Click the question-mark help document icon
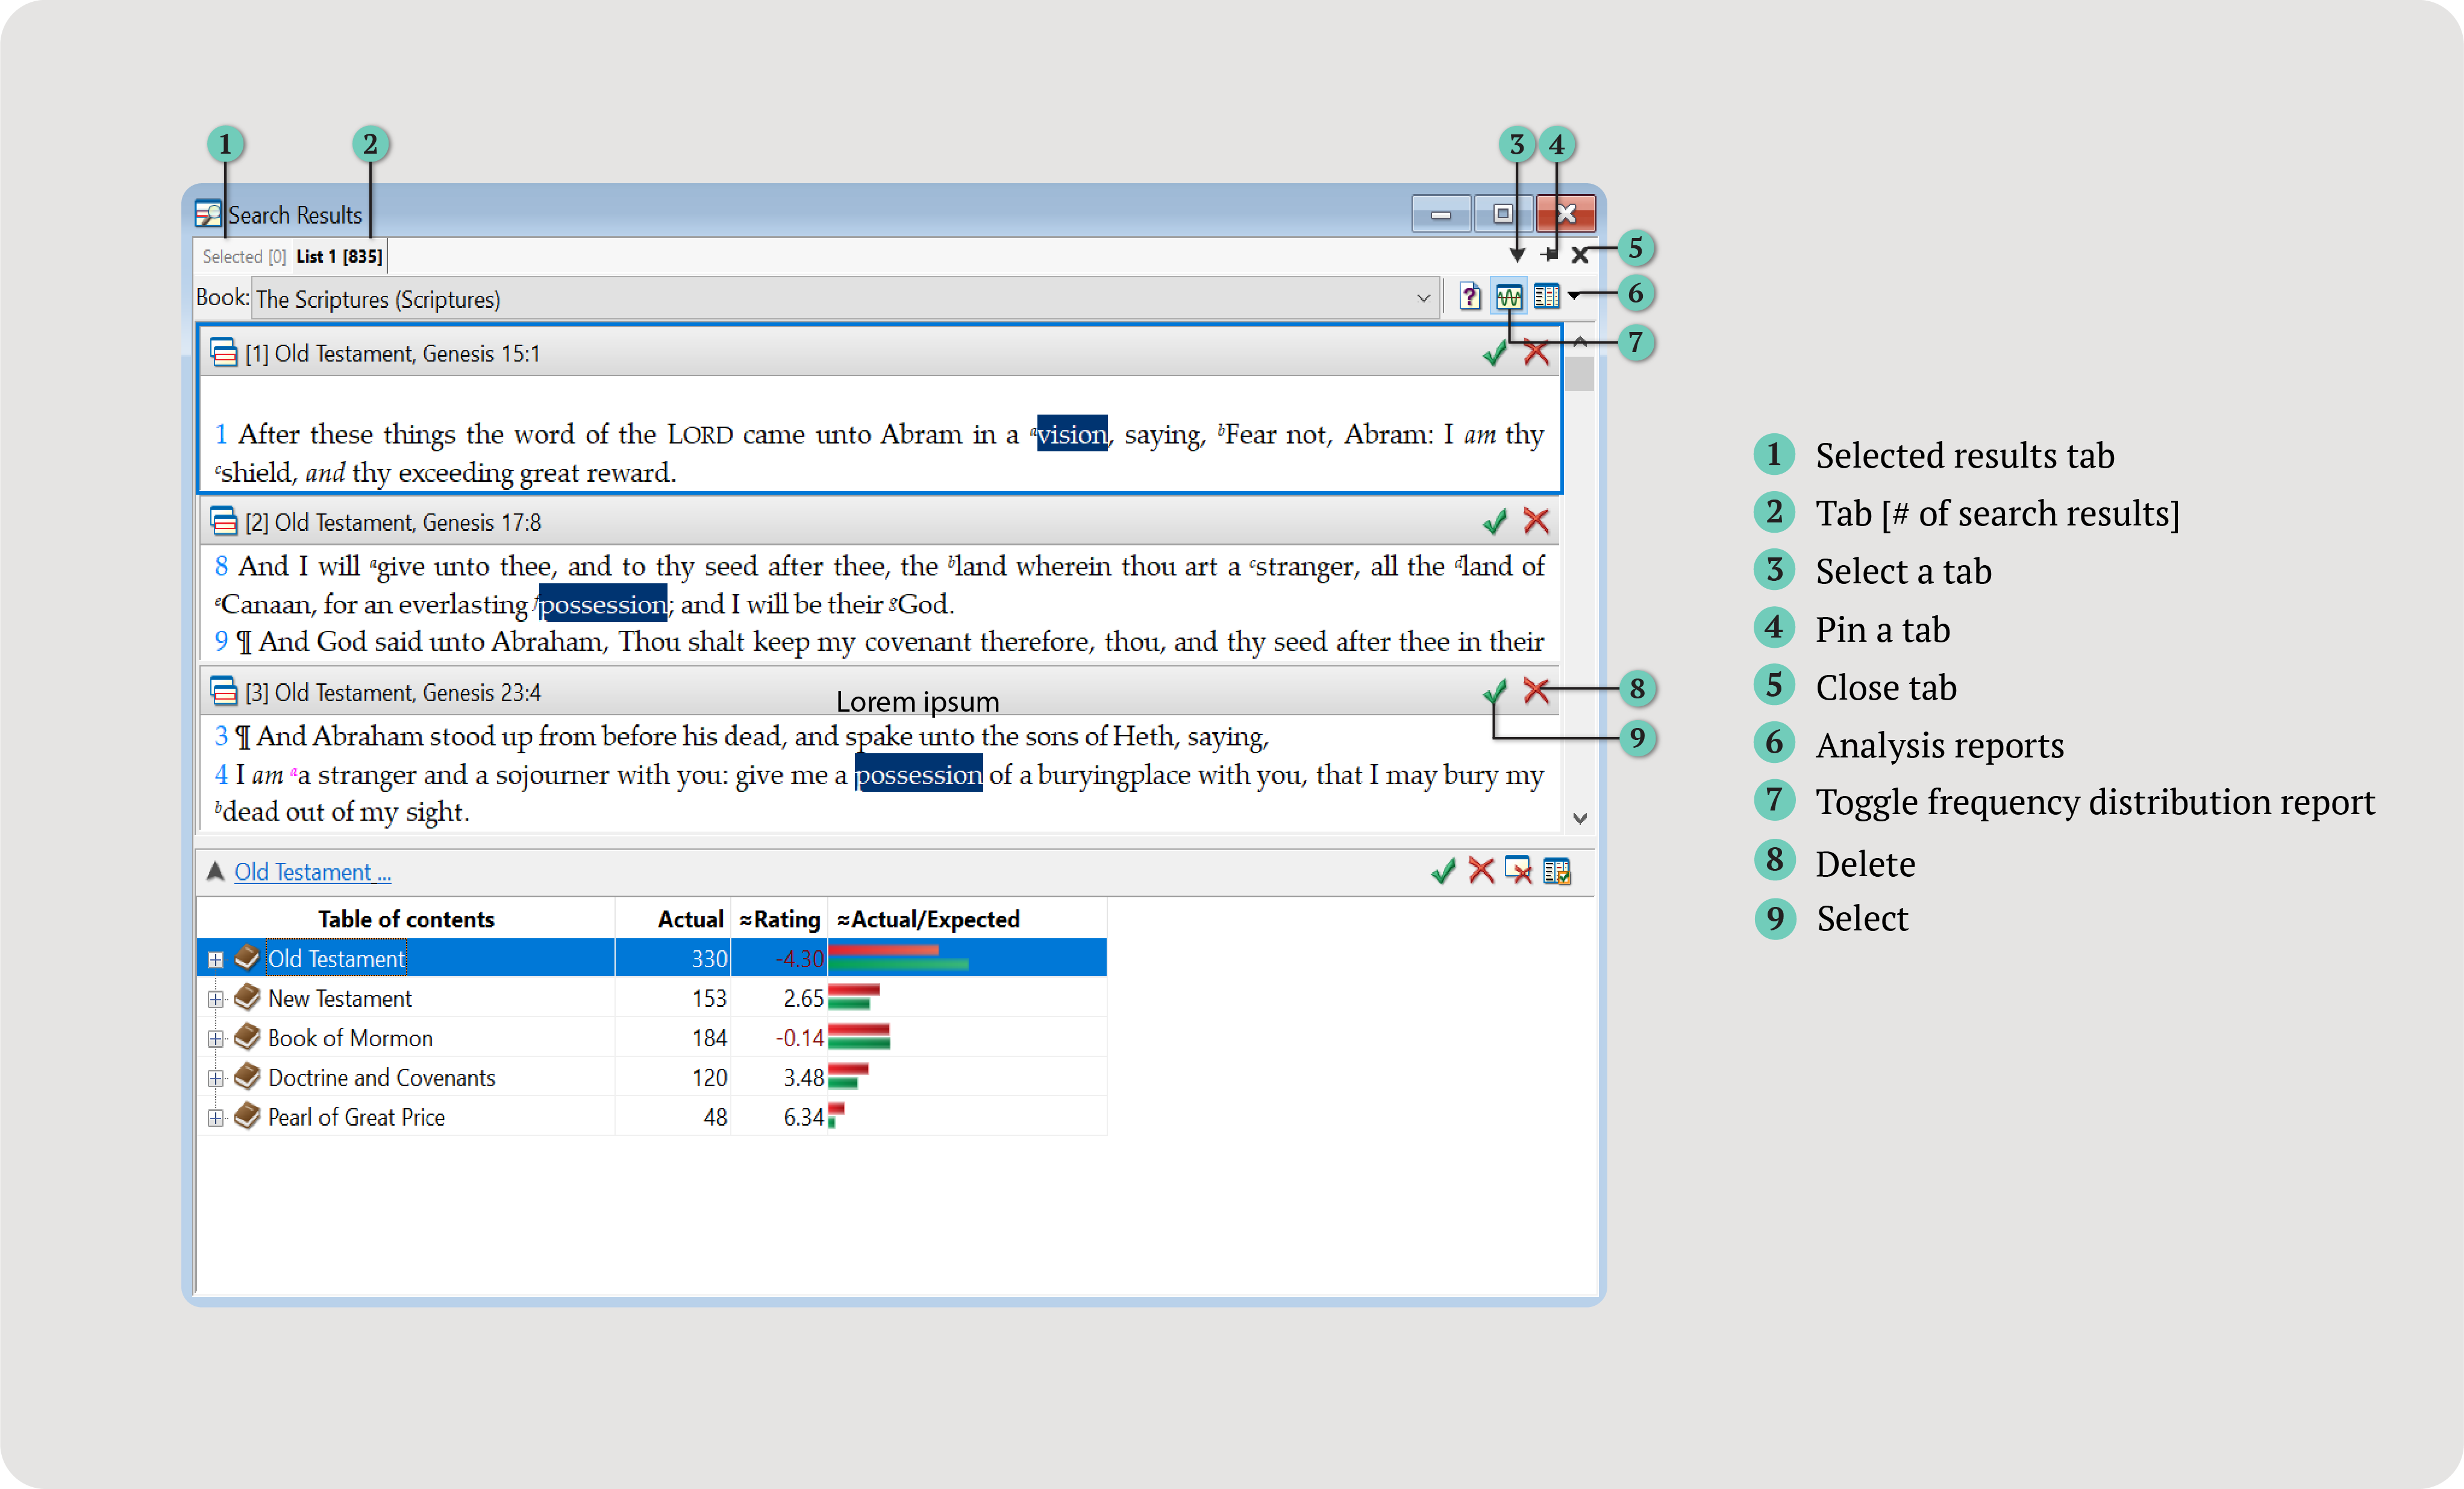 1469,297
